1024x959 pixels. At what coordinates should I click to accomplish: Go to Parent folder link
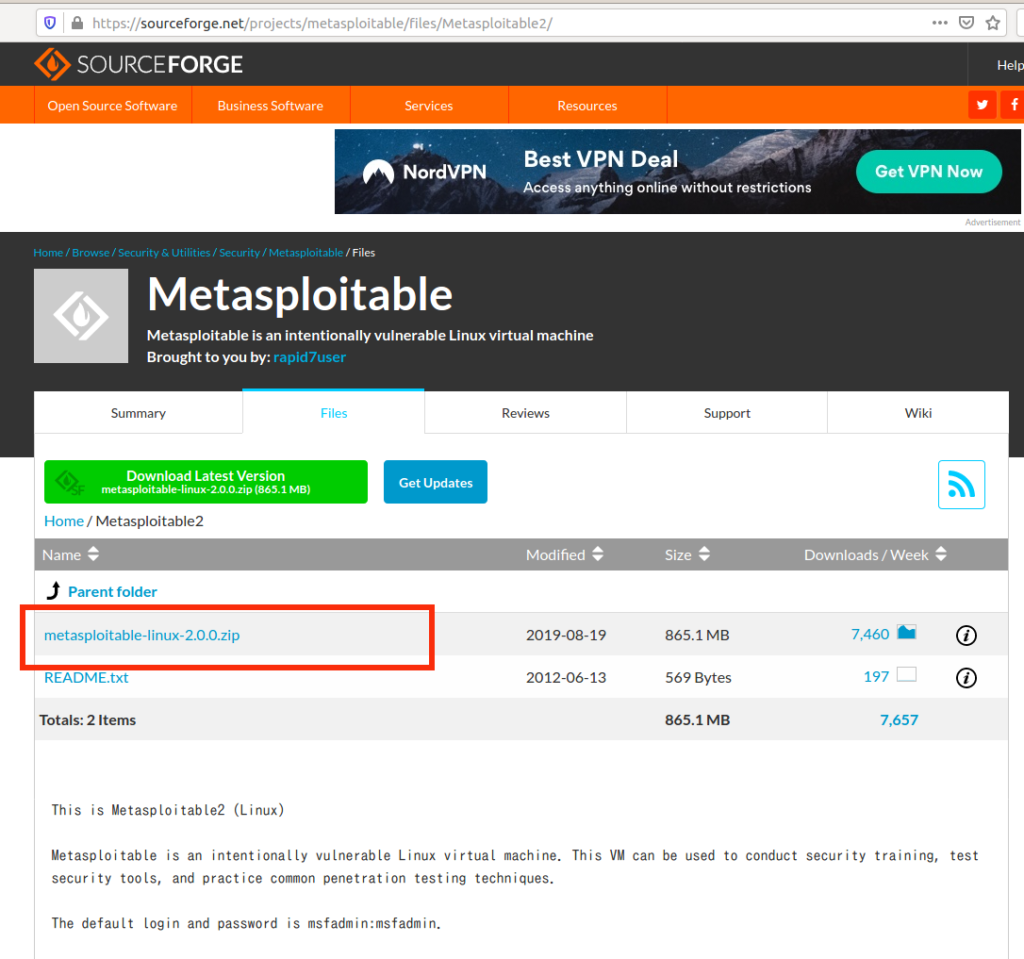[x=112, y=591]
